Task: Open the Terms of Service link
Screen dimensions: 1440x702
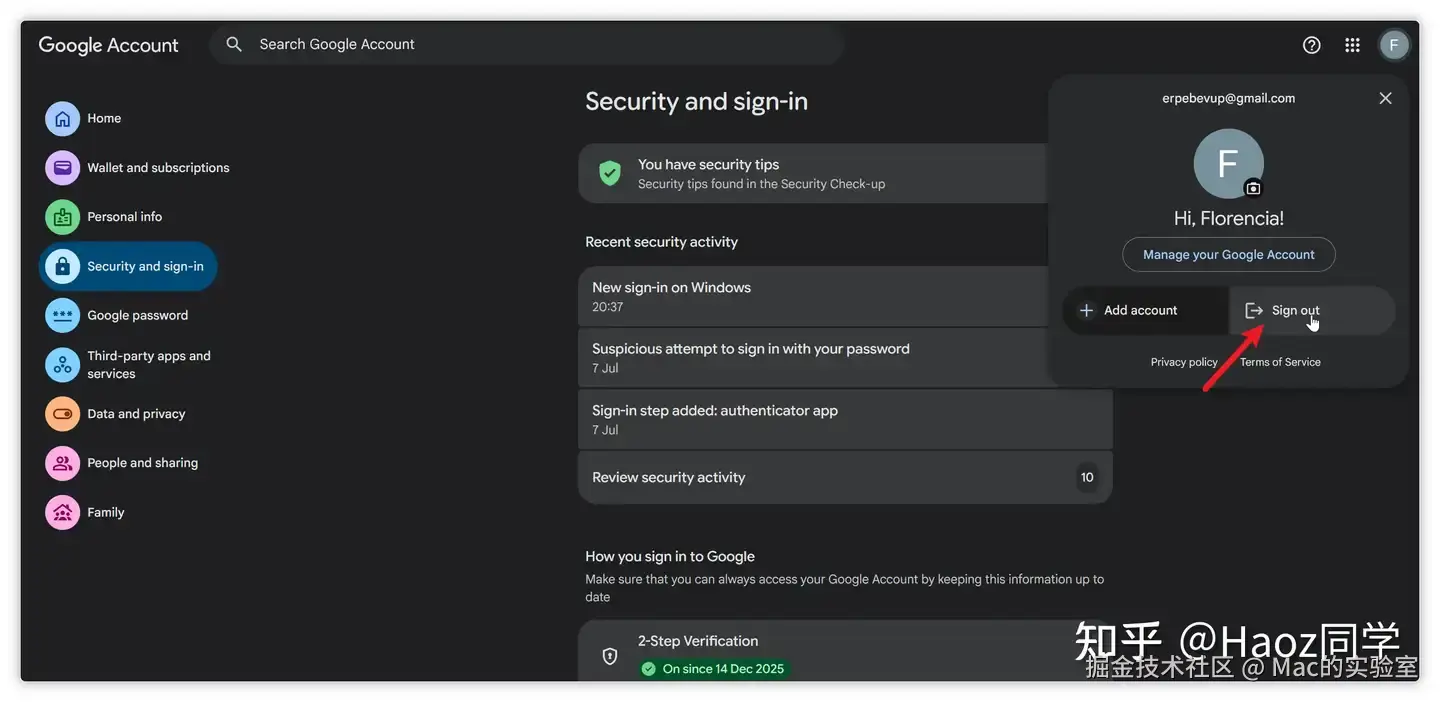Action: coord(1280,362)
